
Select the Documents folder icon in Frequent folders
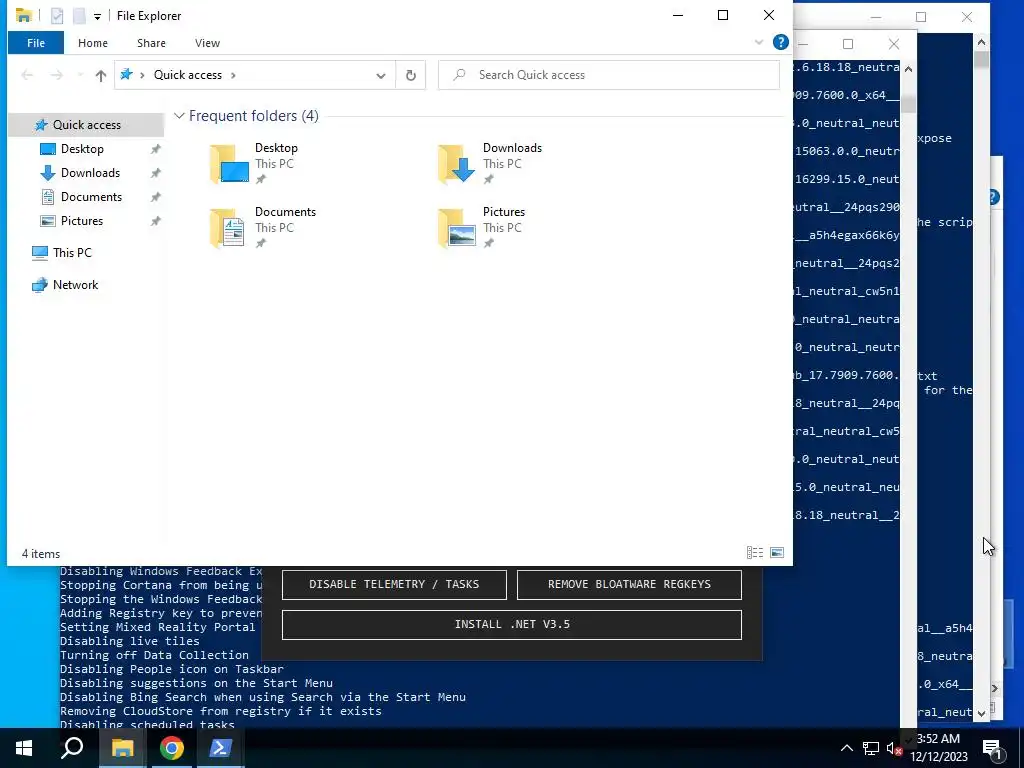[229, 227]
